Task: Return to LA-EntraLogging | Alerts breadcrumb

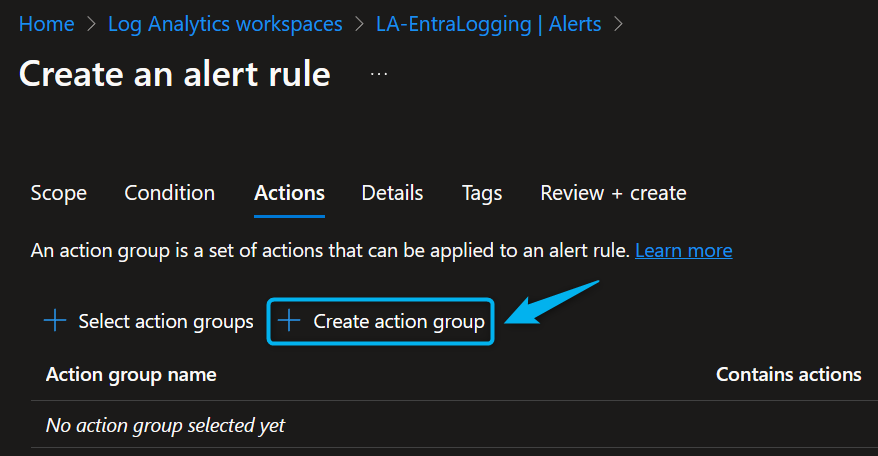Action: [x=488, y=23]
